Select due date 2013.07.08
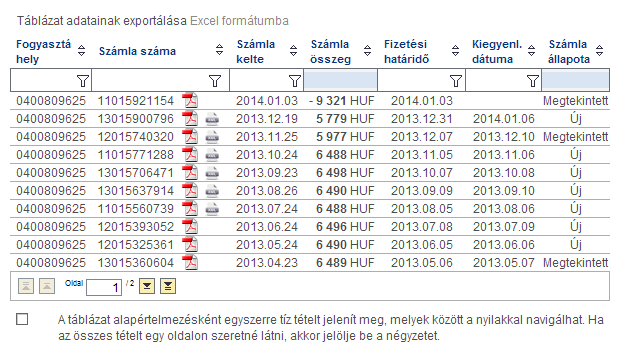Screen dimensions: 636x362 click(422, 227)
